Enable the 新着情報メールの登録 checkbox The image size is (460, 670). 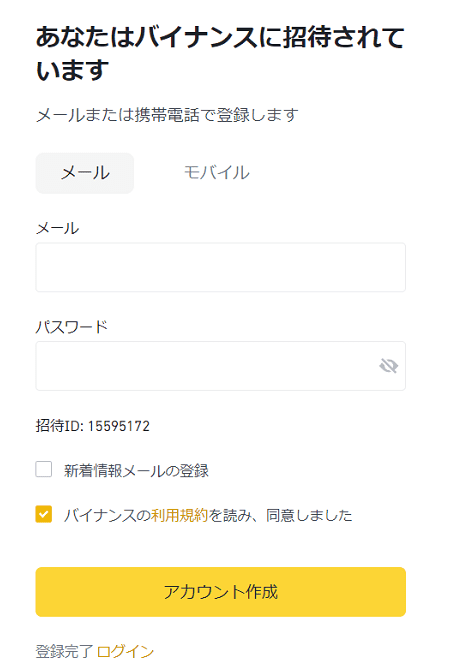click(44, 469)
